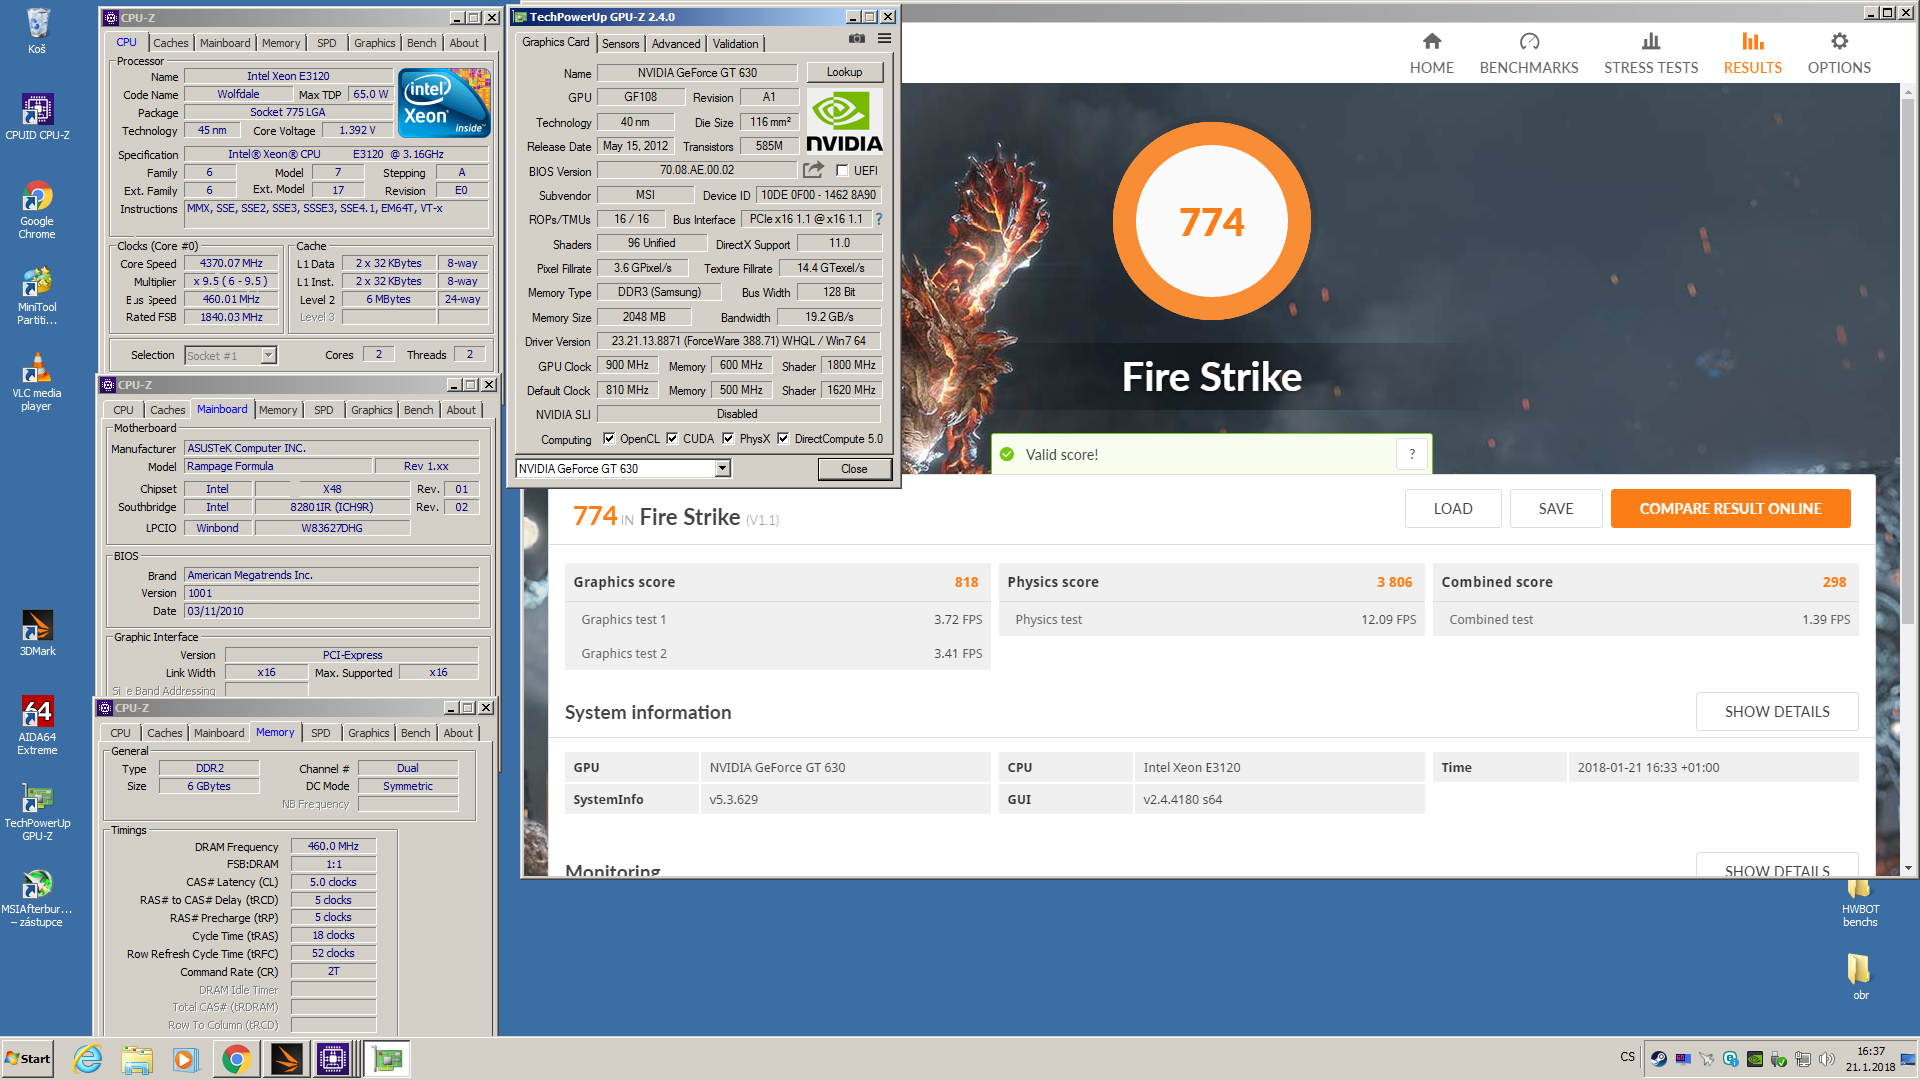Select RESULTS tab in 3DMark

1752,53
